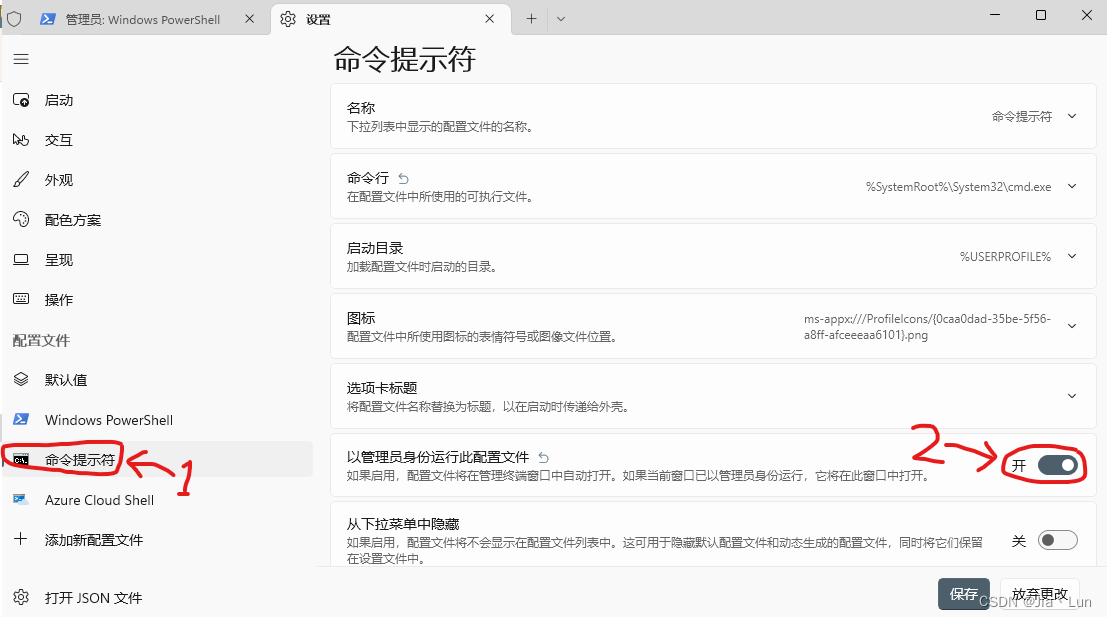Minimize the terminal window
This screenshot has height=617, width=1107.
pyautogui.click(x=995, y=15)
